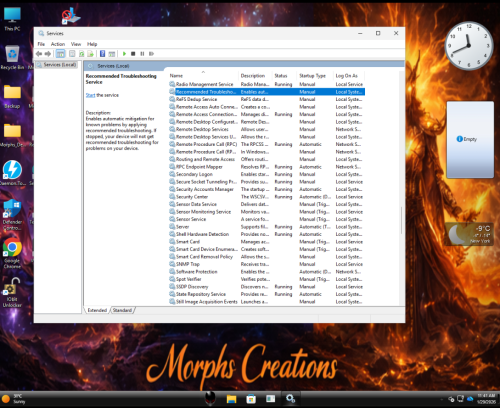Click the services list vertical scrollbar
The height and width of the screenshot is (408, 500).
pos(402,220)
